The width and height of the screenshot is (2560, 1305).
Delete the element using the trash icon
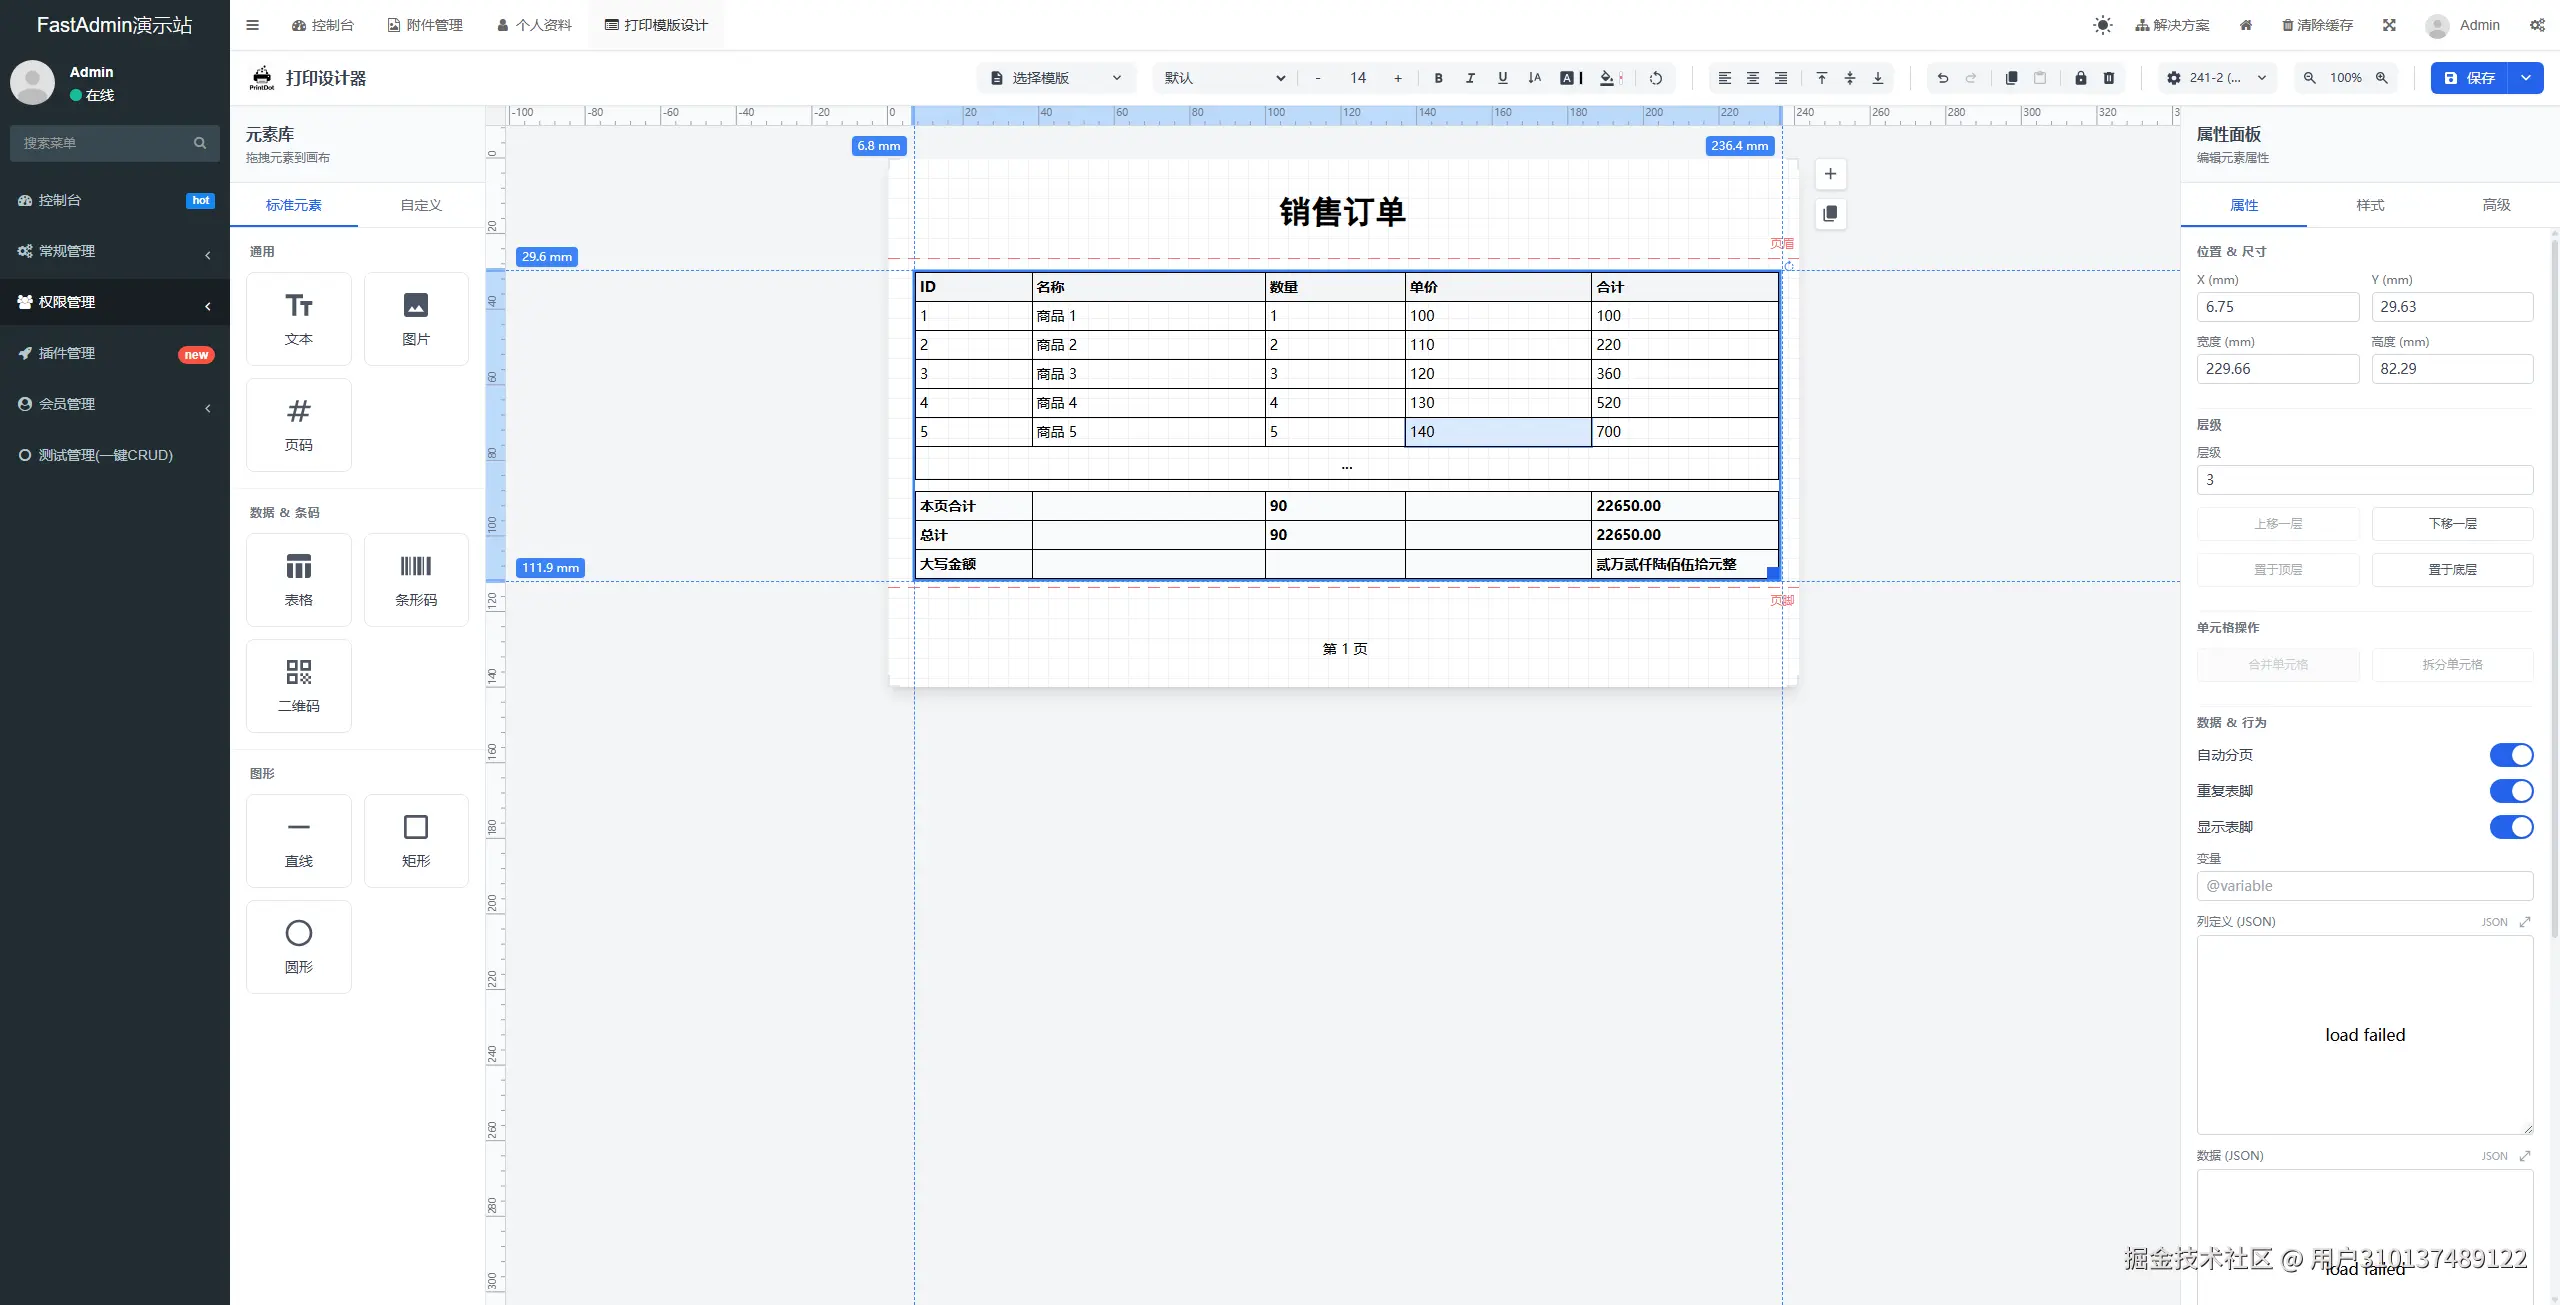[x=2109, y=78]
